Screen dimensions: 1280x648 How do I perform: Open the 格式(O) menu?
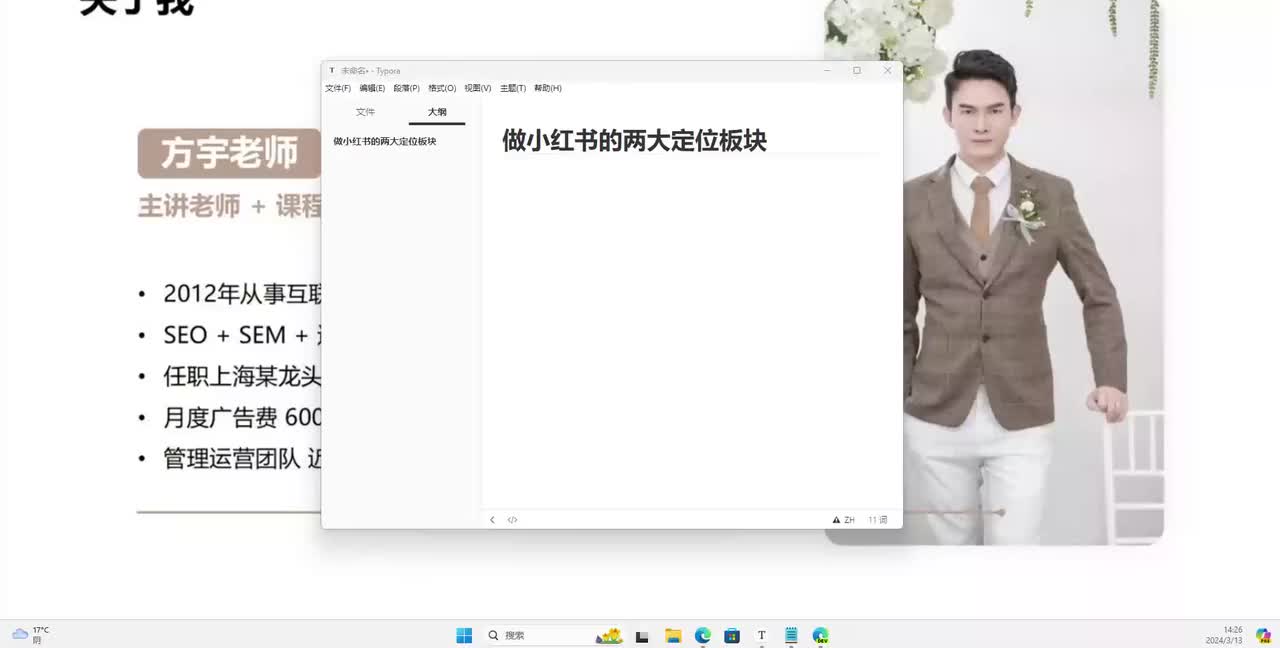(442, 88)
